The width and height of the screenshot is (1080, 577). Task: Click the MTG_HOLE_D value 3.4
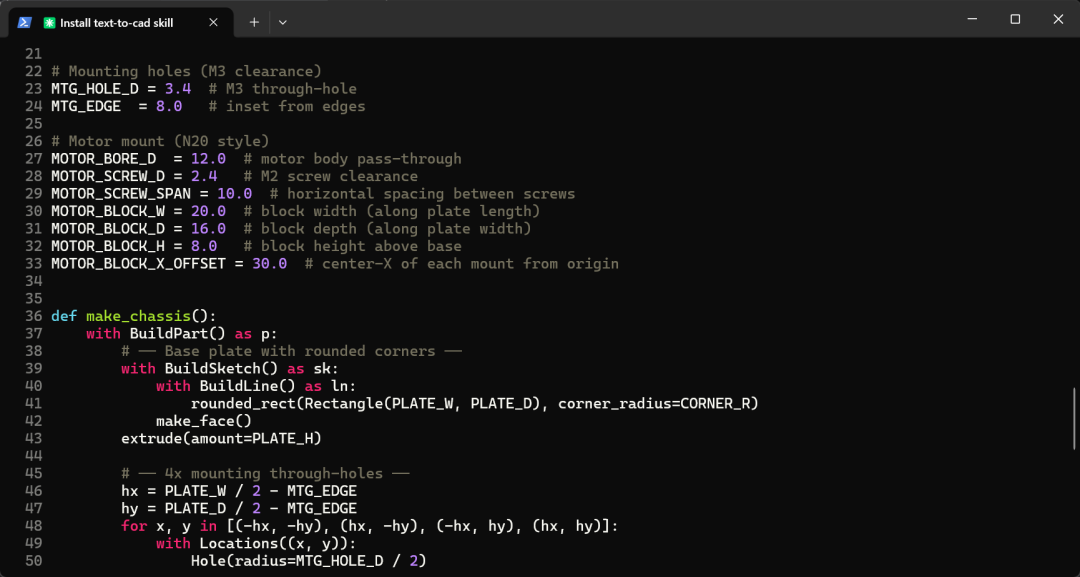178,89
